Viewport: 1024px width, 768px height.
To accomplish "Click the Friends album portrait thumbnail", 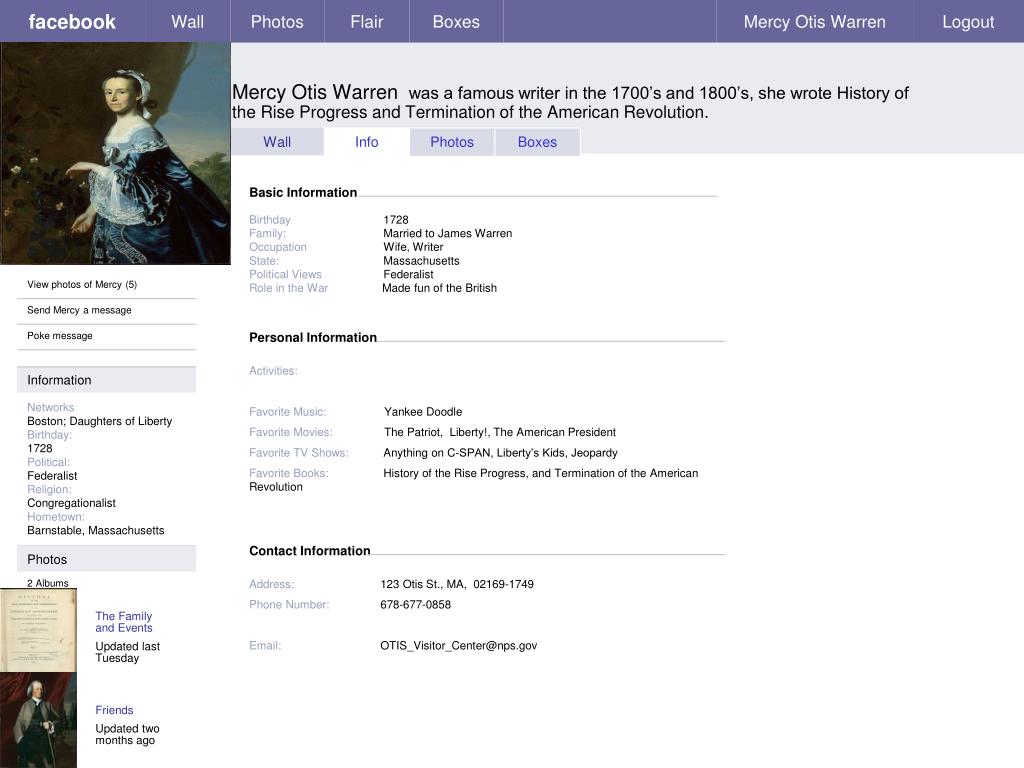I will click(x=38, y=720).
